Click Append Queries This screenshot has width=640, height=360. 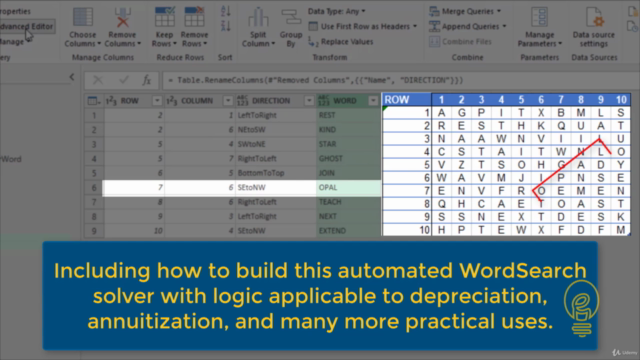[x=464, y=27]
